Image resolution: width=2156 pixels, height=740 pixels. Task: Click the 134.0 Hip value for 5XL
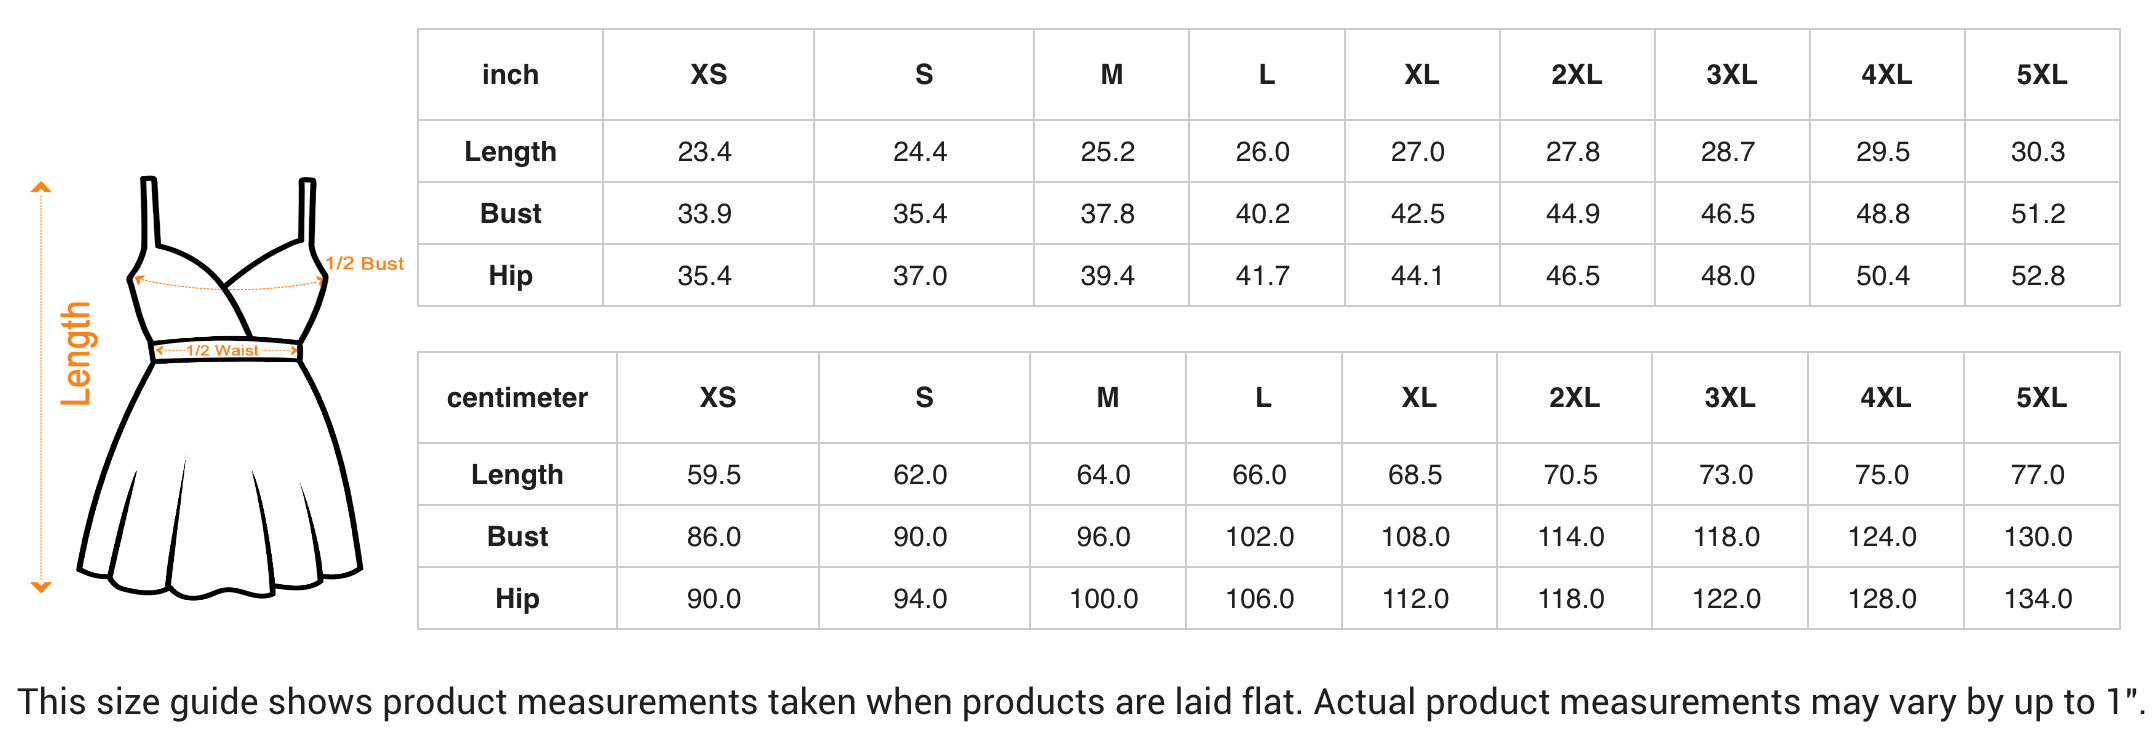[2038, 599]
